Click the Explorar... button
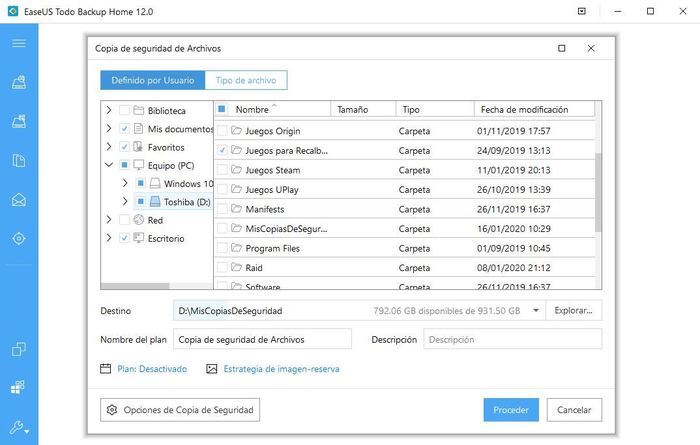This screenshot has width=700, height=445. tap(574, 311)
